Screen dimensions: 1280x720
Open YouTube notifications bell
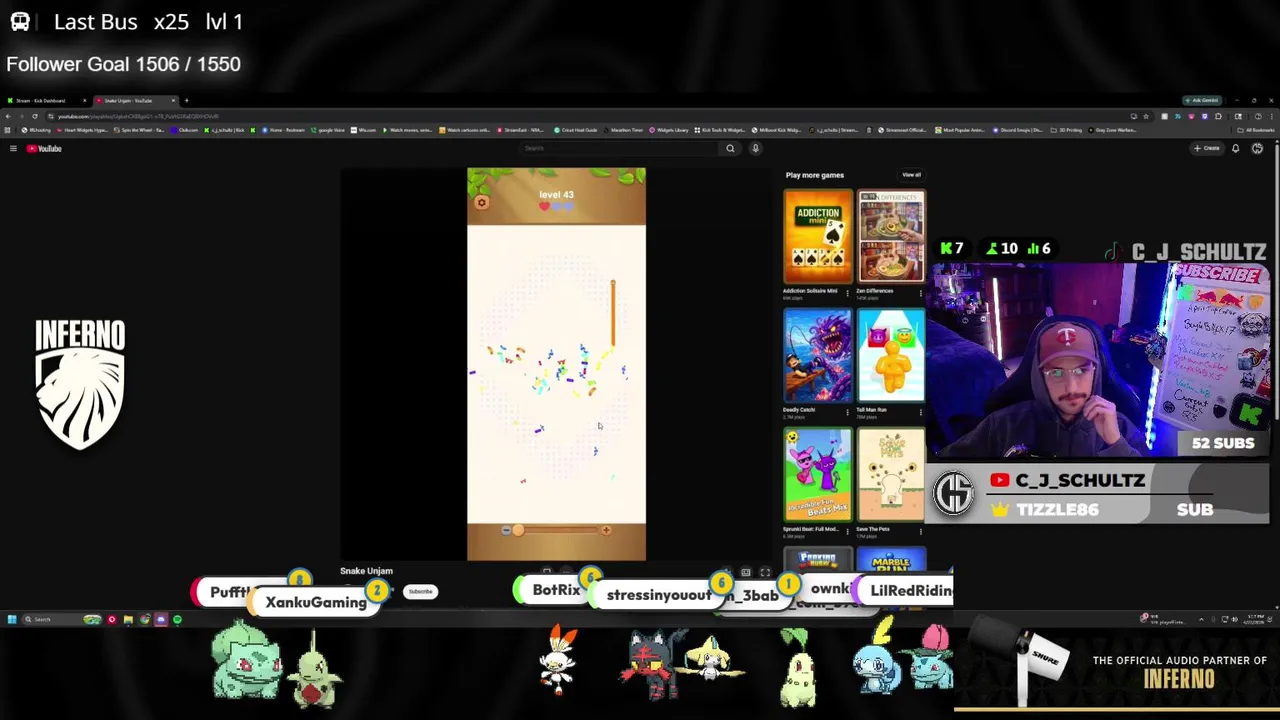(1235, 148)
